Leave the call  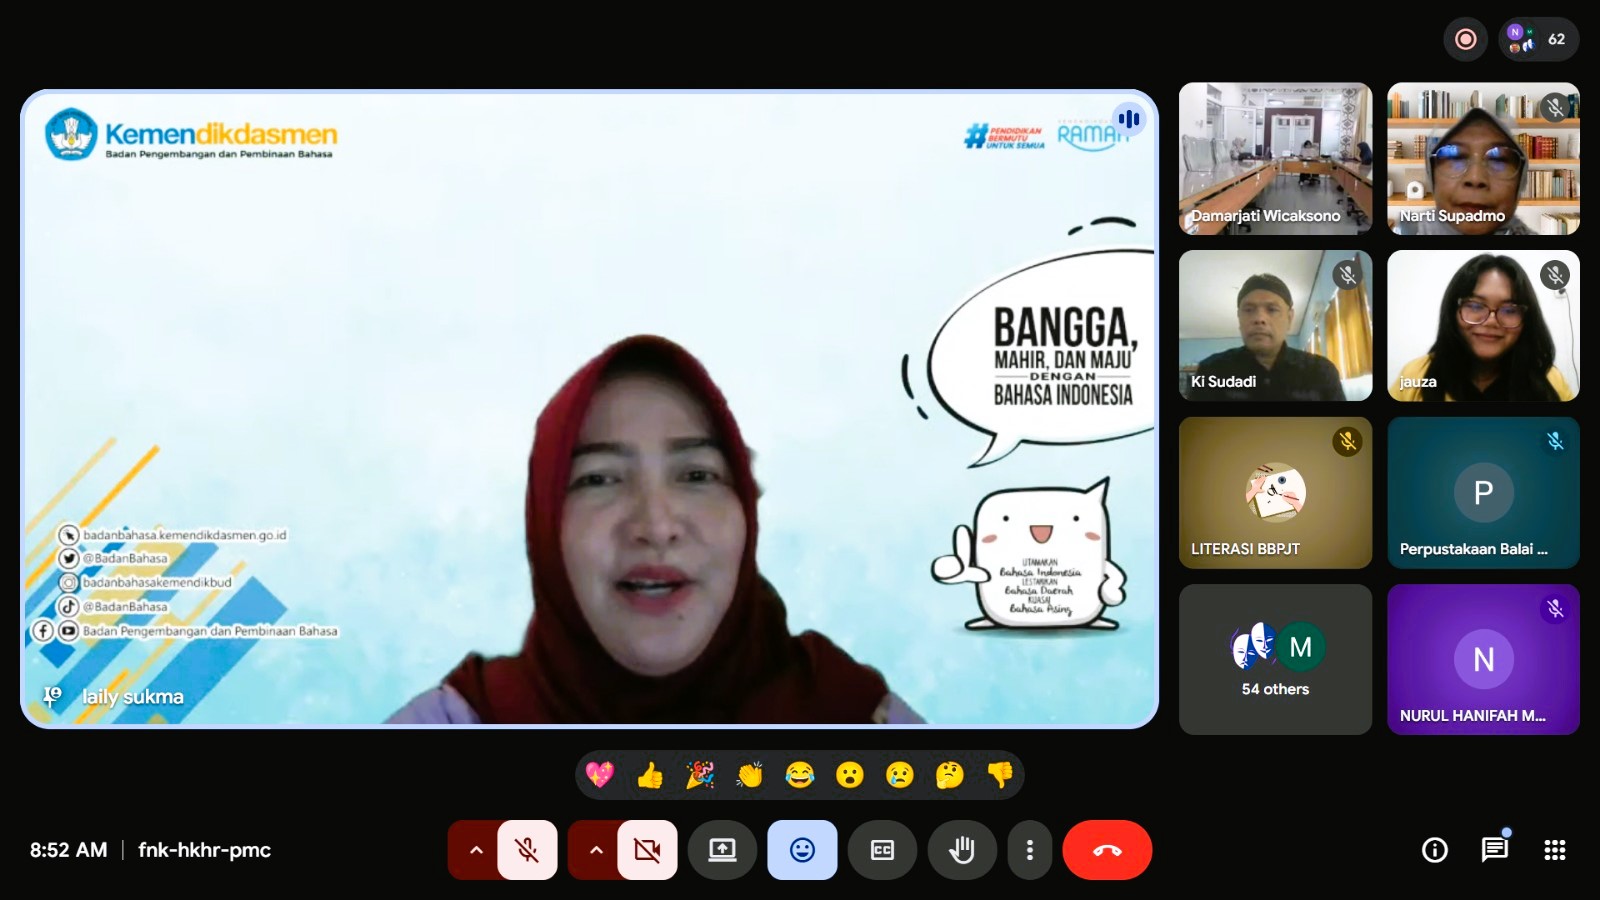[x=1107, y=850]
